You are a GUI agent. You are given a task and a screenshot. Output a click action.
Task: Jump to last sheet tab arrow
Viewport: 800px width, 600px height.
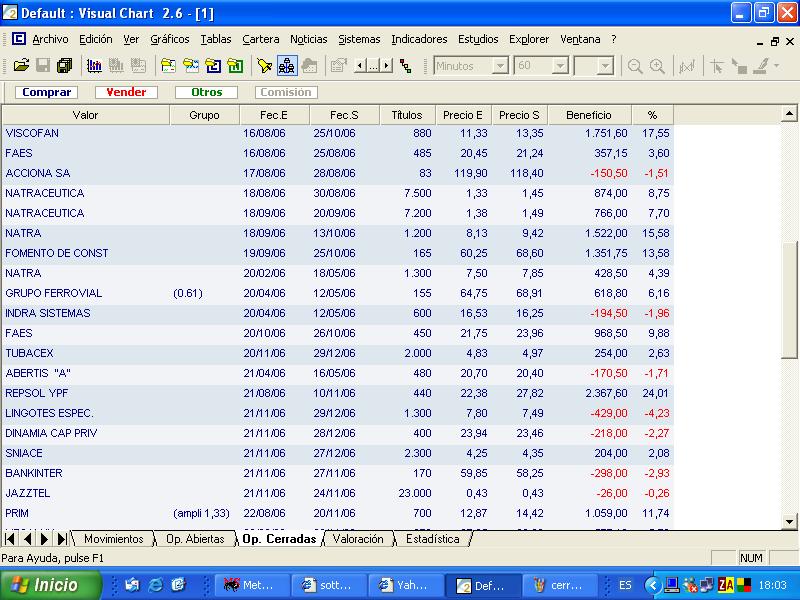coord(62,539)
